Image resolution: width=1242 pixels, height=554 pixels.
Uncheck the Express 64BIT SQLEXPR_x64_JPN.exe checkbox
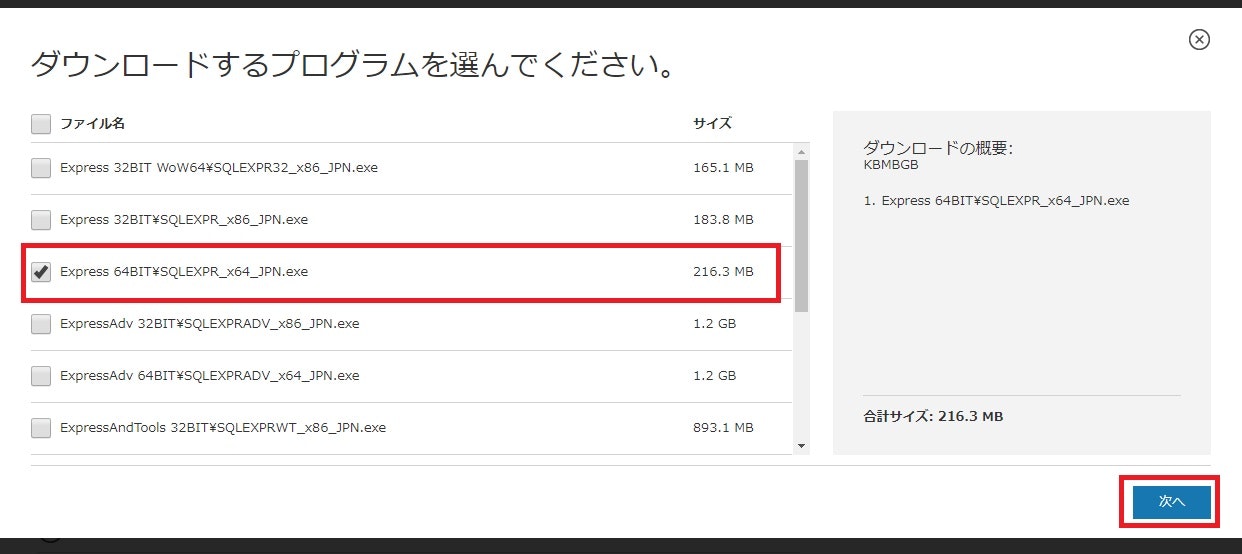coord(41,272)
